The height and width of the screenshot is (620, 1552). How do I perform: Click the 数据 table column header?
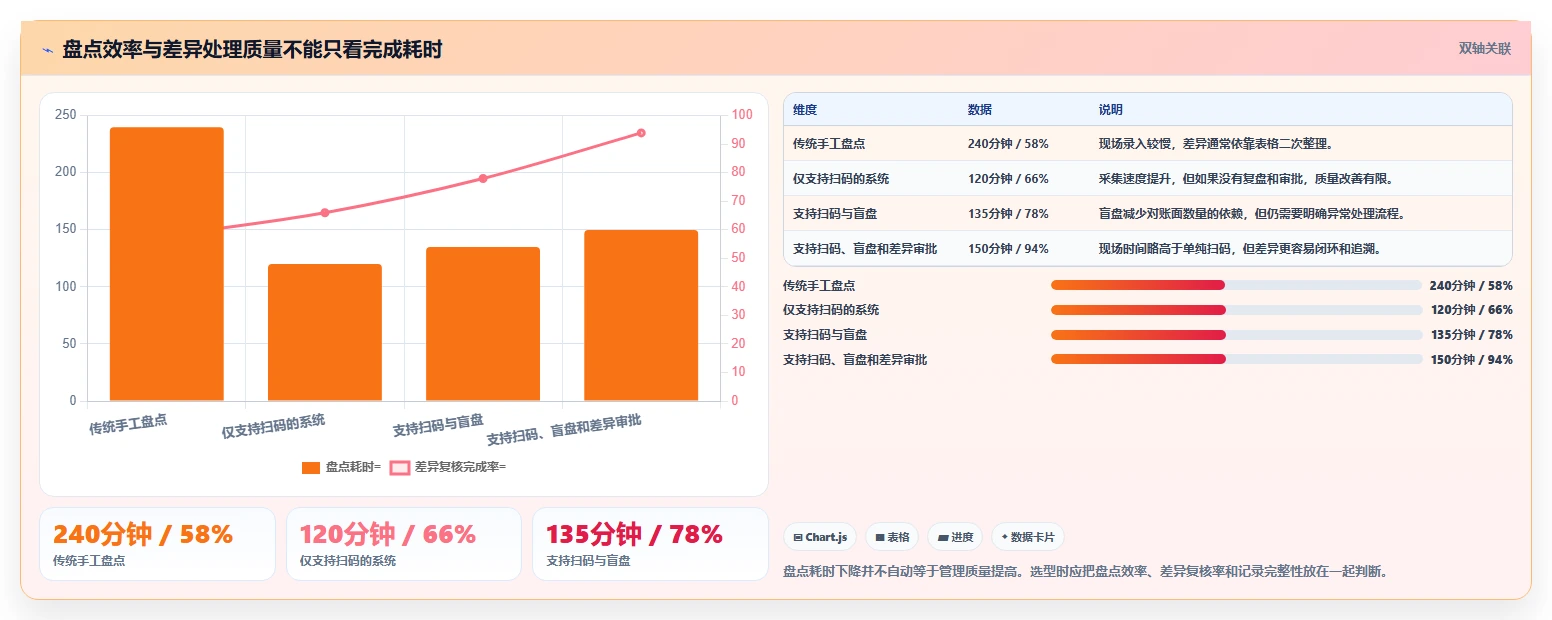[x=980, y=110]
